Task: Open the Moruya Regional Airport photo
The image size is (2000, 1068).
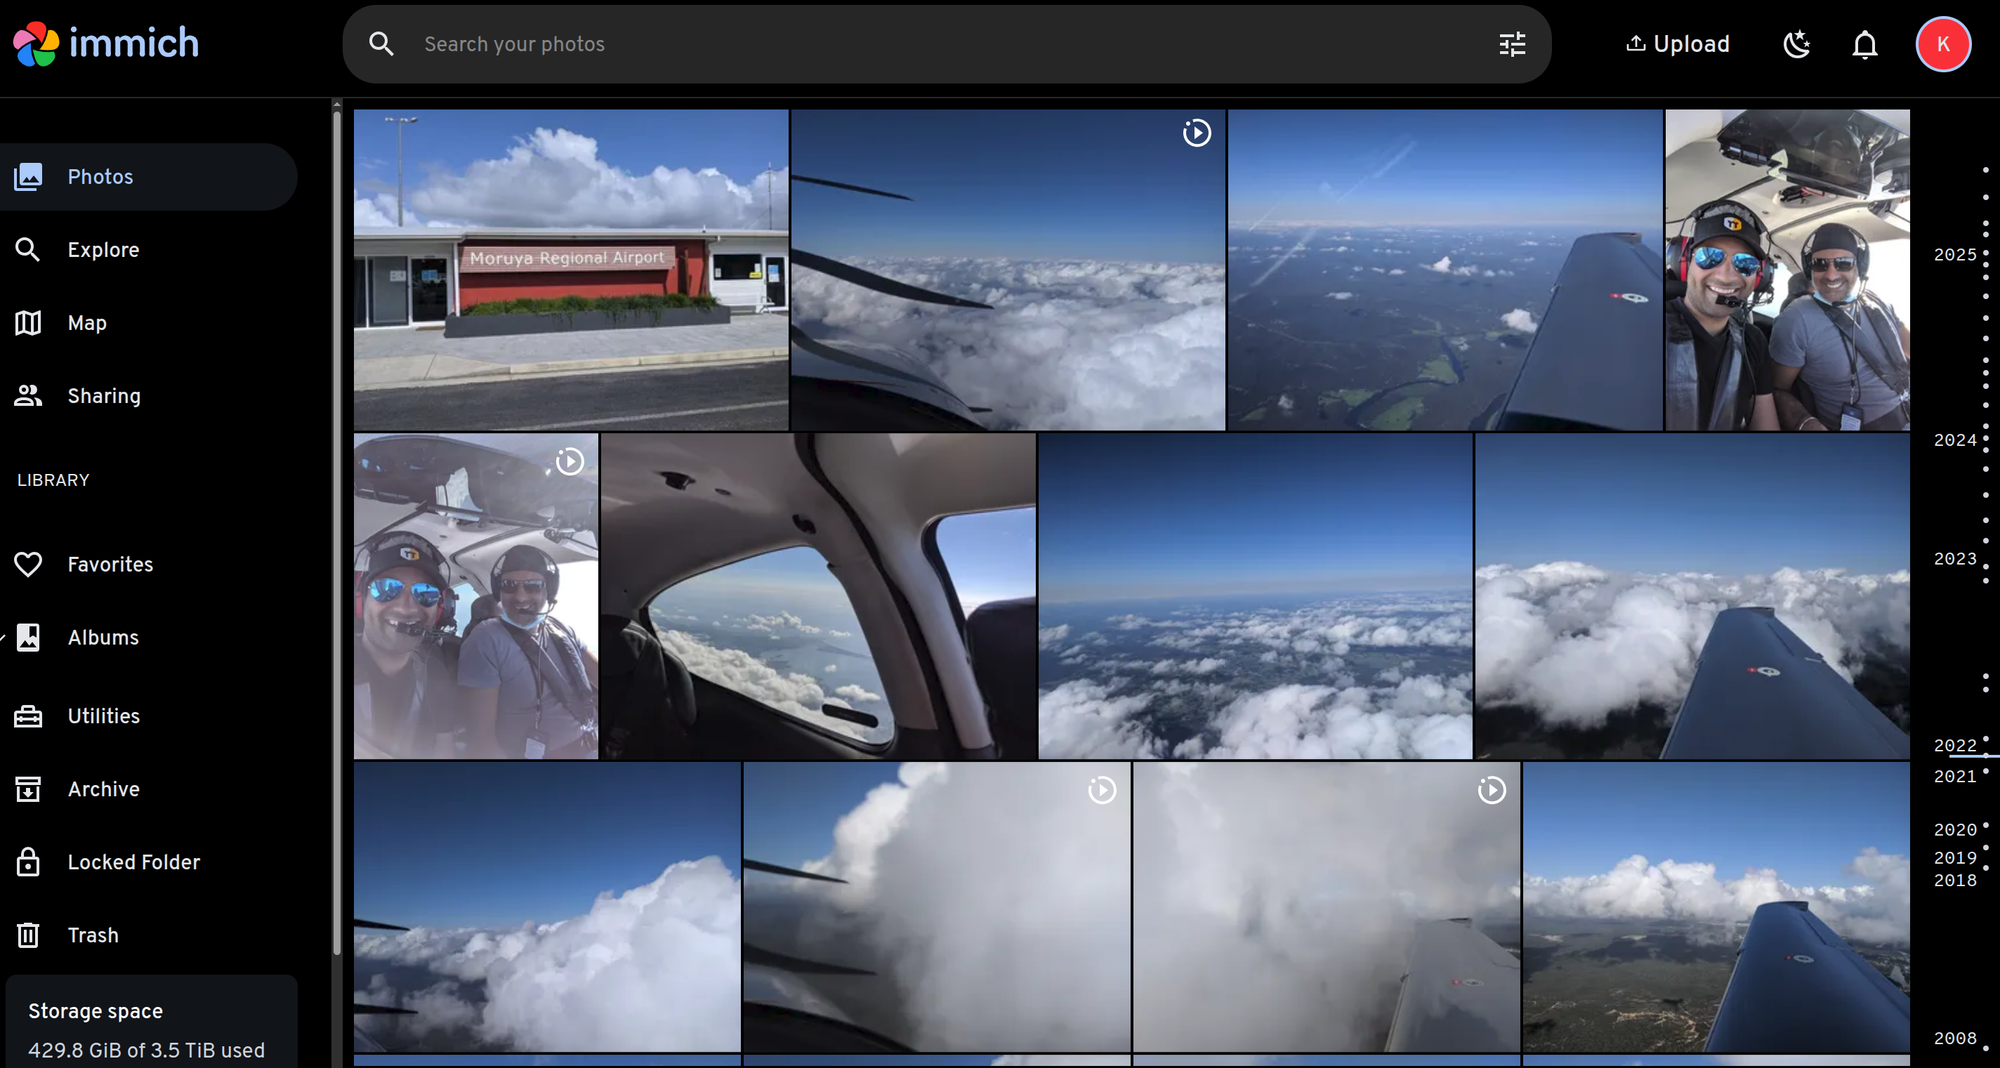Action: pyautogui.click(x=570, y=270)
